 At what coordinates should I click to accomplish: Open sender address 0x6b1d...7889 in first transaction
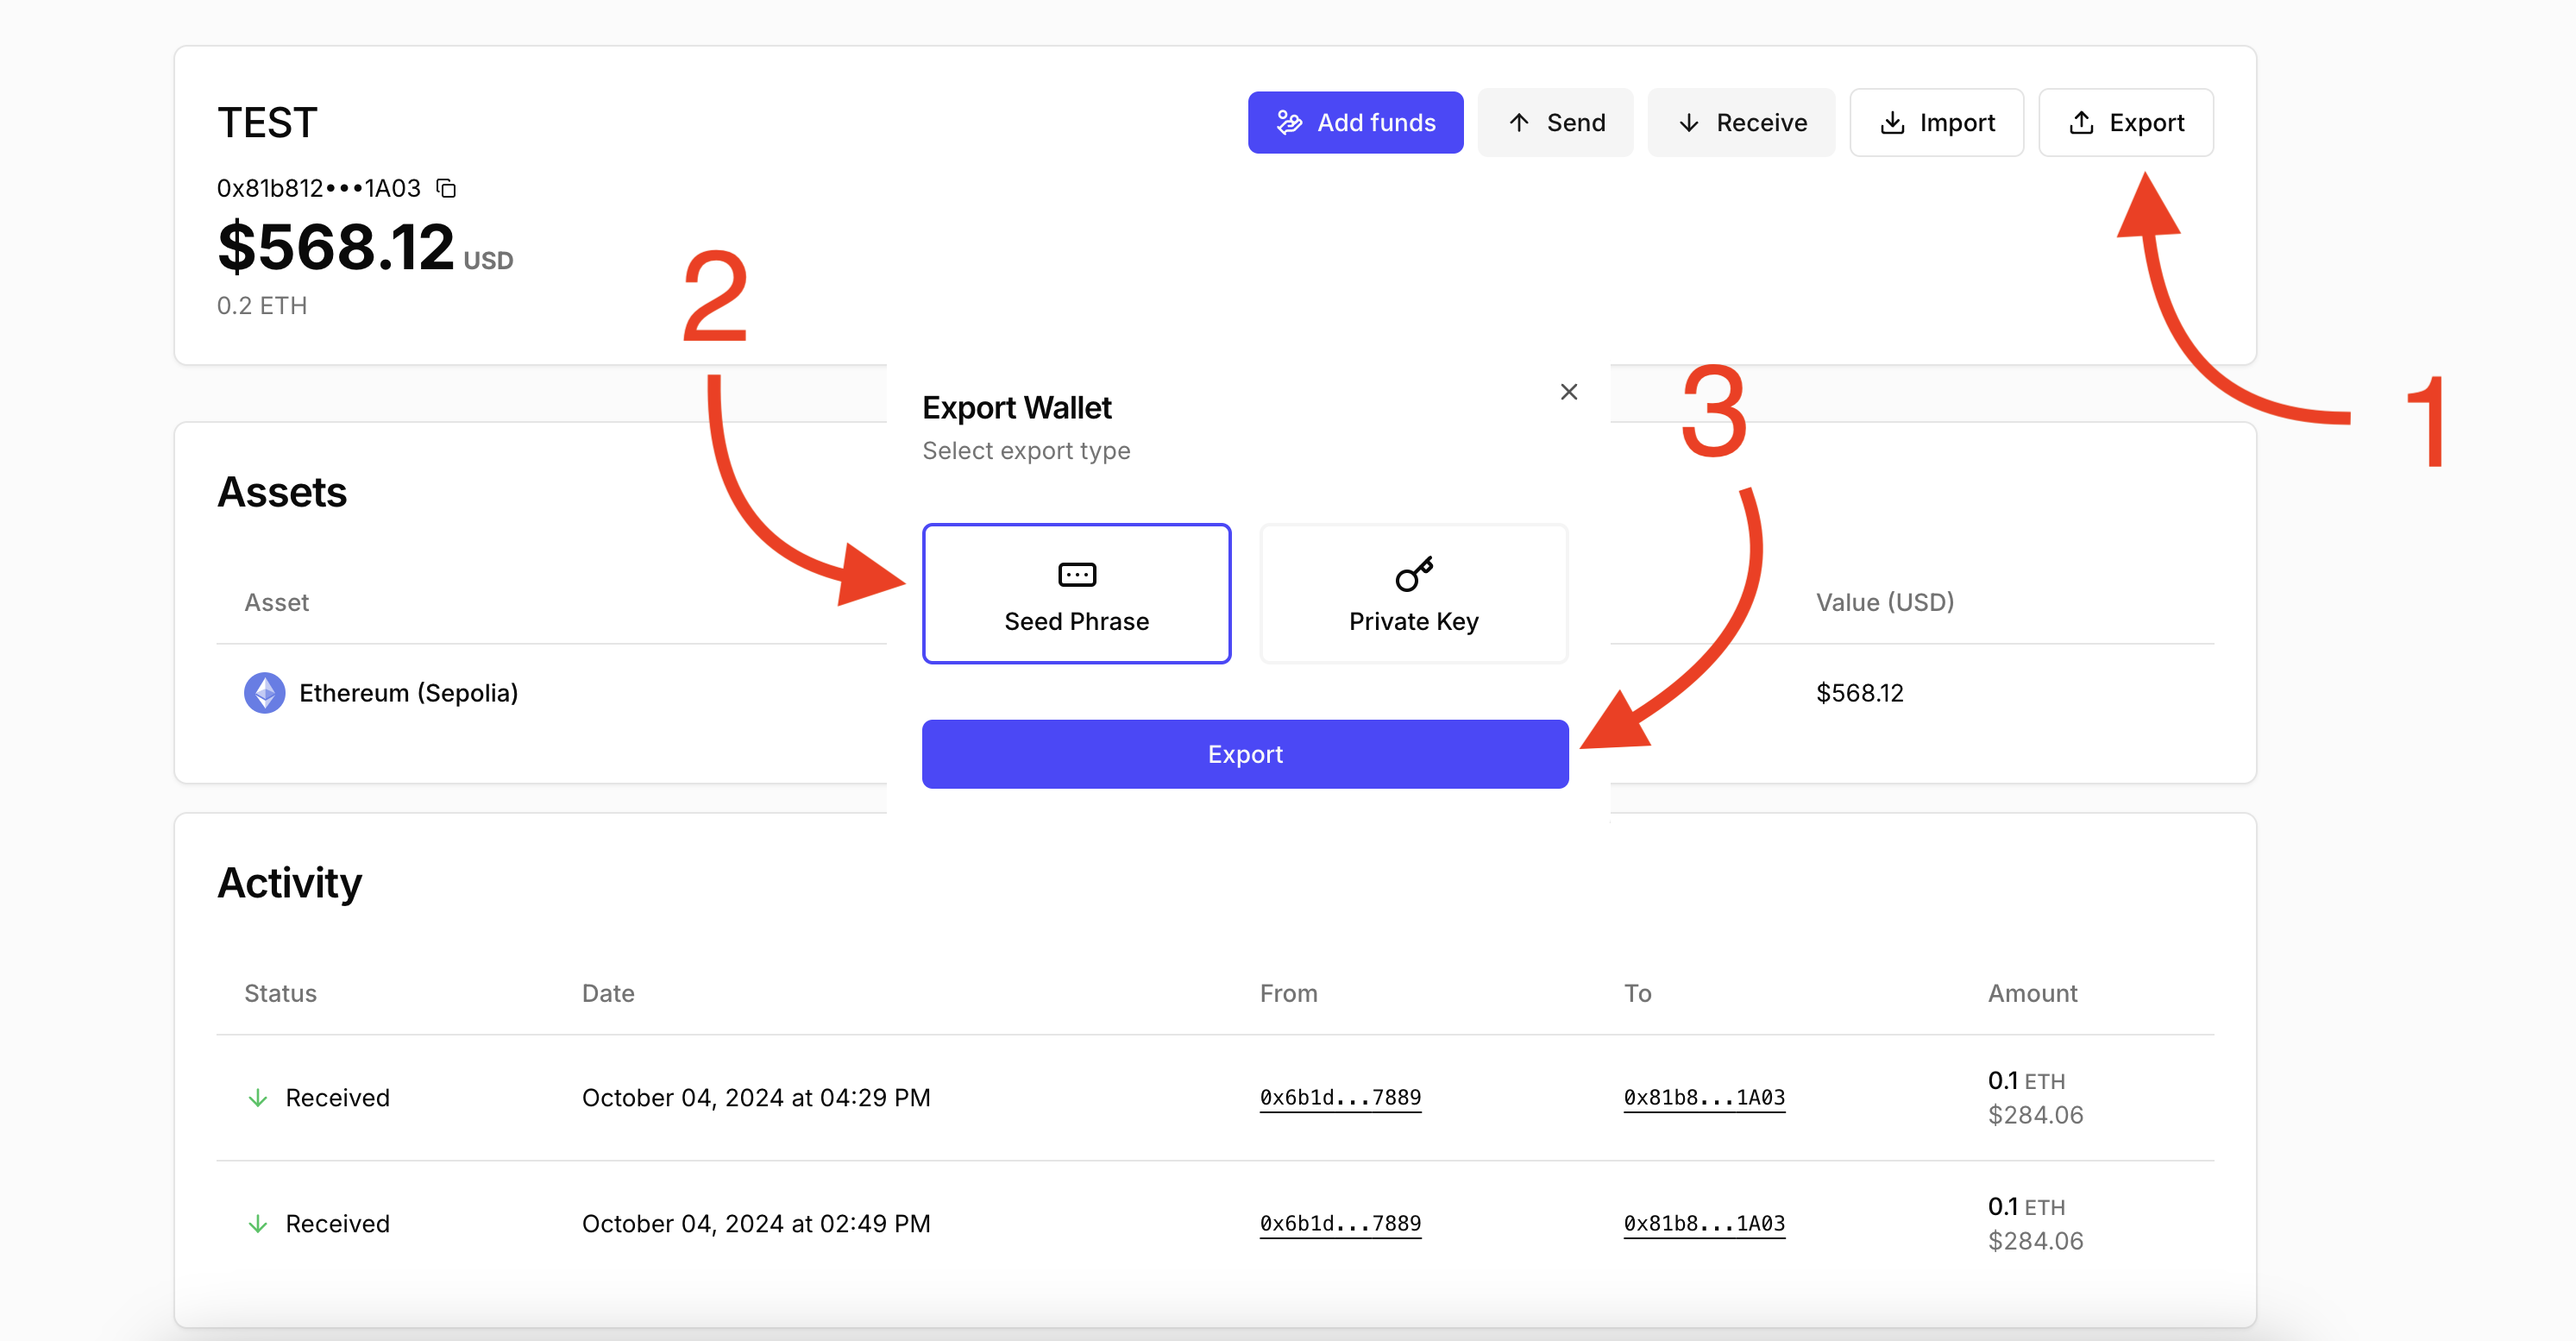point(1339,1097)
